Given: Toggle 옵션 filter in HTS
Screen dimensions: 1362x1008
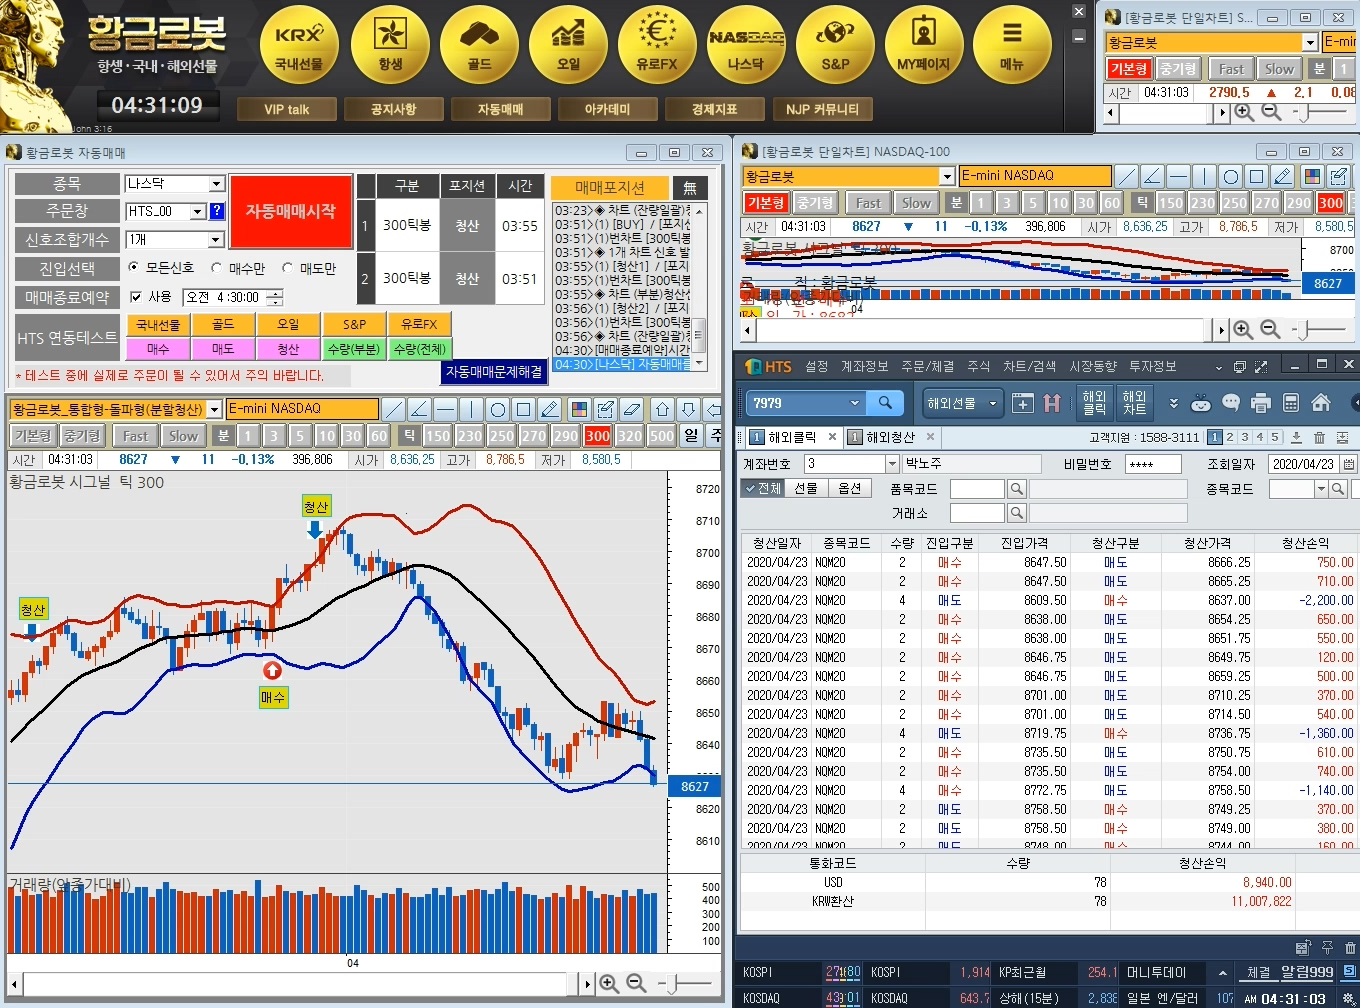Looking at the screenshot, I should tap(849, 488).
